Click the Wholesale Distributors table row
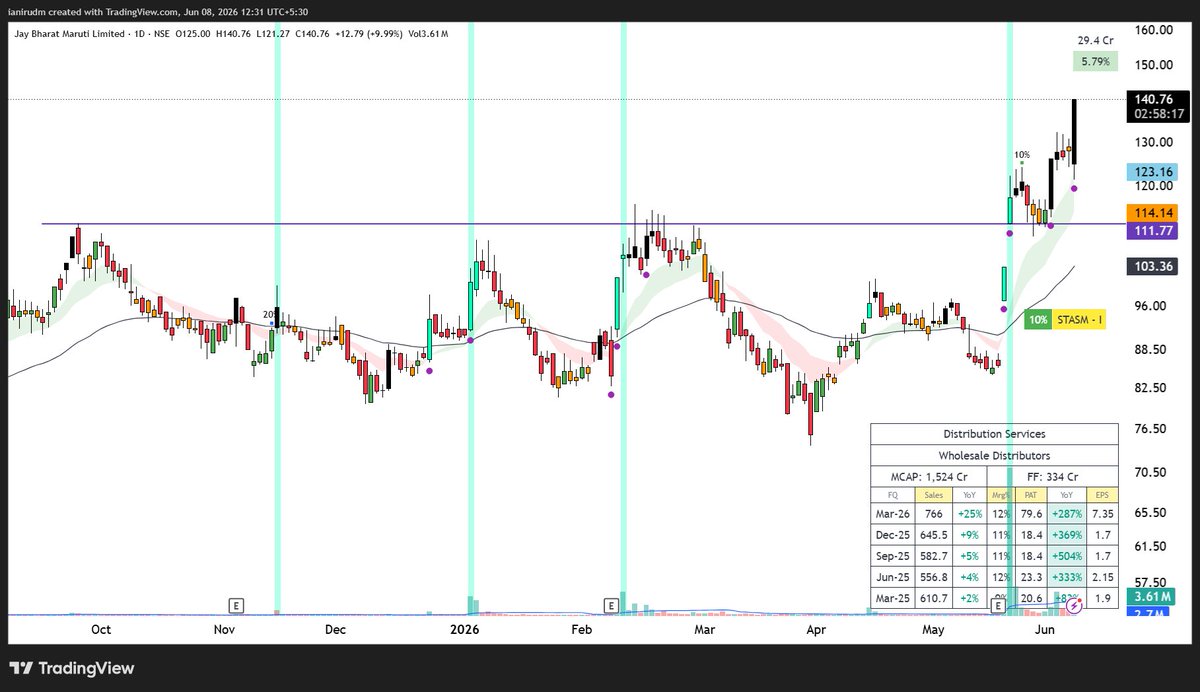The image size is (1200, 692). point(994,455)
